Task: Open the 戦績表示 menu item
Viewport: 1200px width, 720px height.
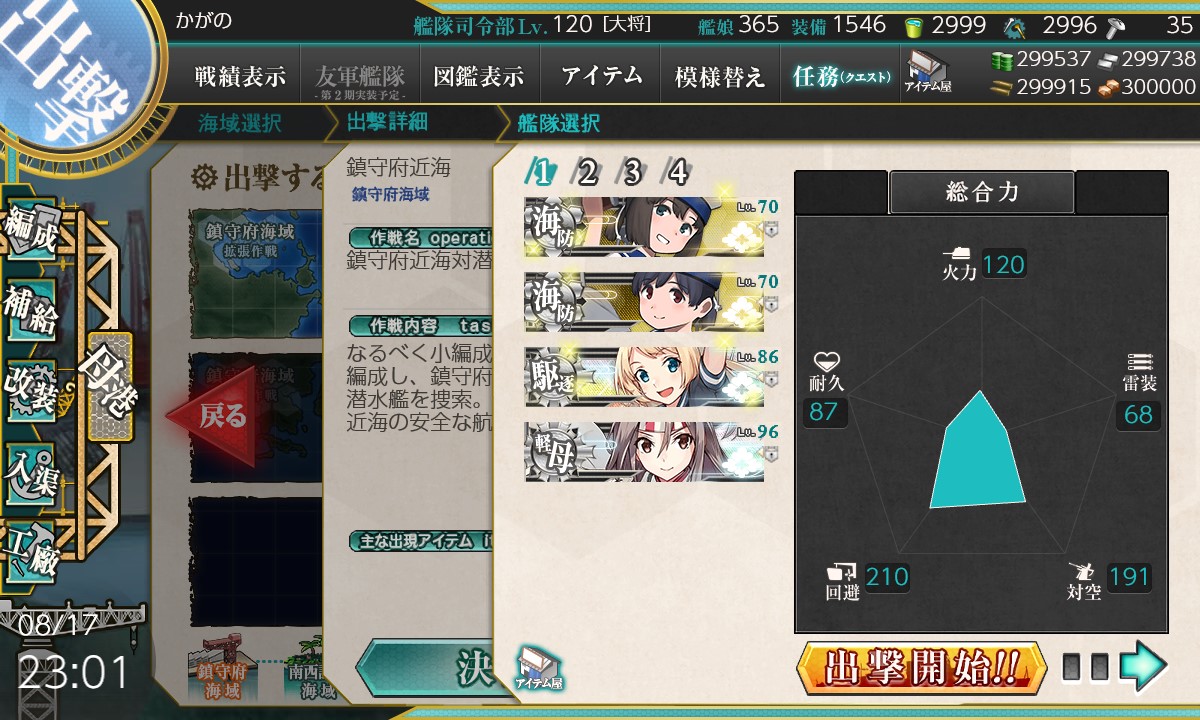Action: pos(240,76)
